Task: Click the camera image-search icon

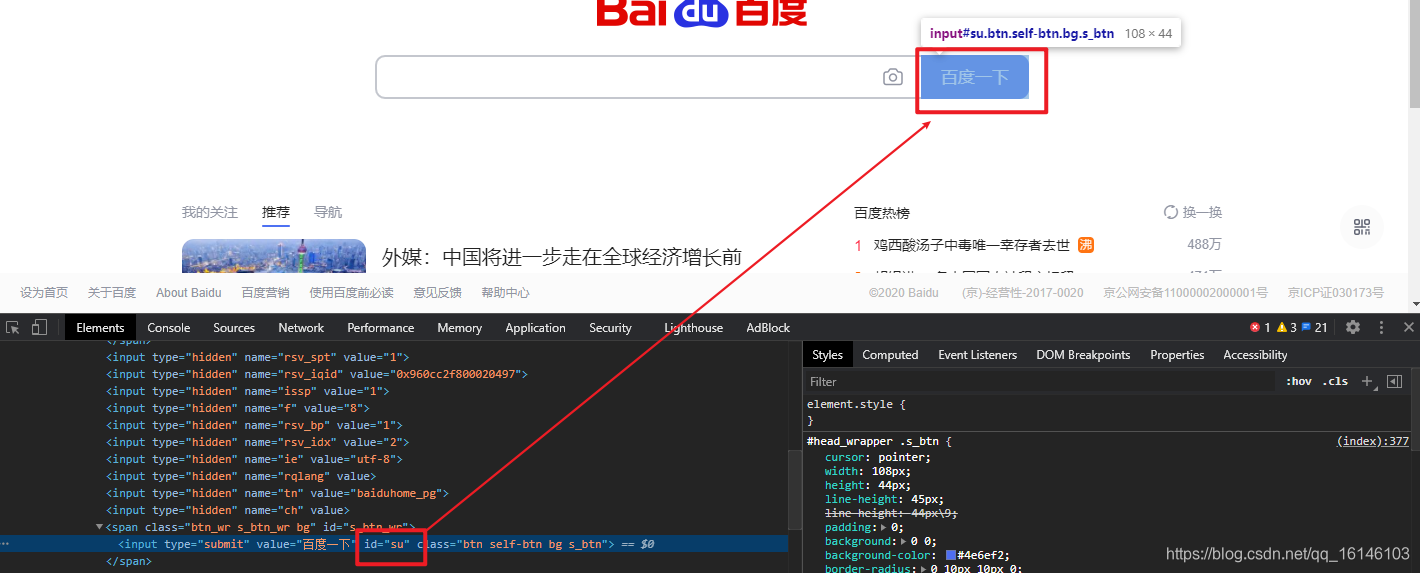Action: click(893, 77)
